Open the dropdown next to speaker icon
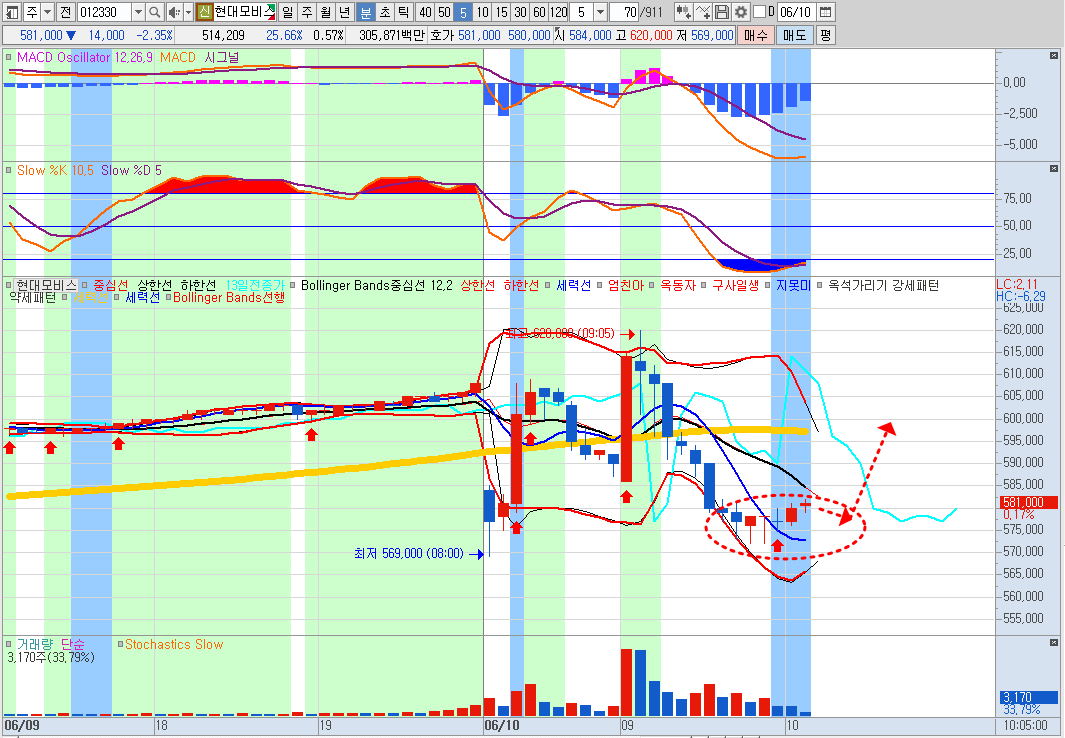The image size is (1065, 738). (x=188, y=12)
